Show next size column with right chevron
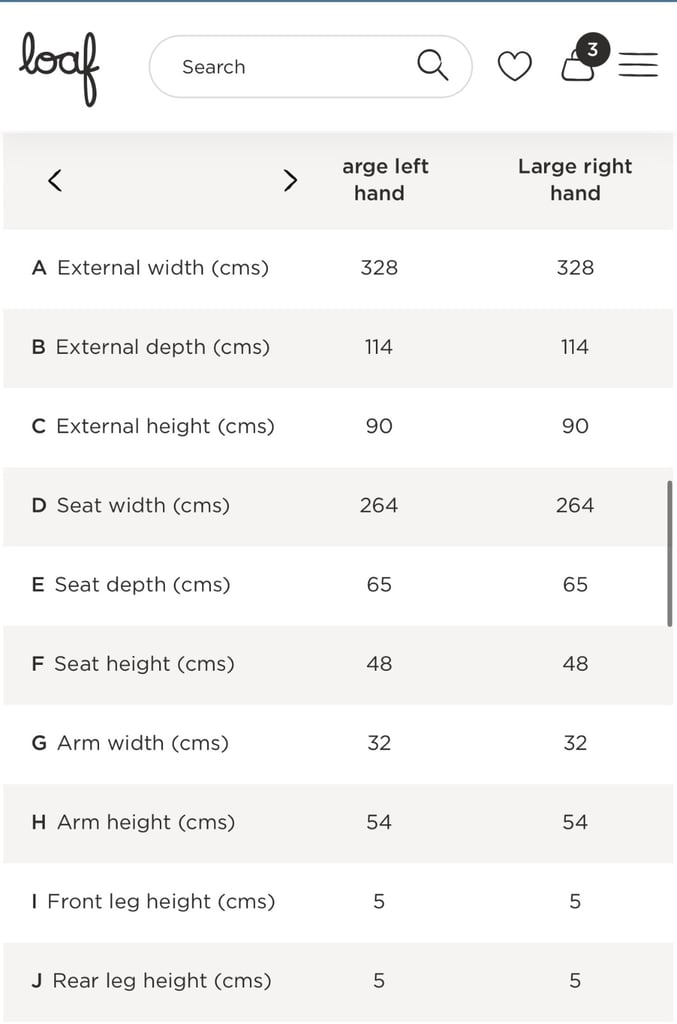677x1024 pixels. (291, 180)
